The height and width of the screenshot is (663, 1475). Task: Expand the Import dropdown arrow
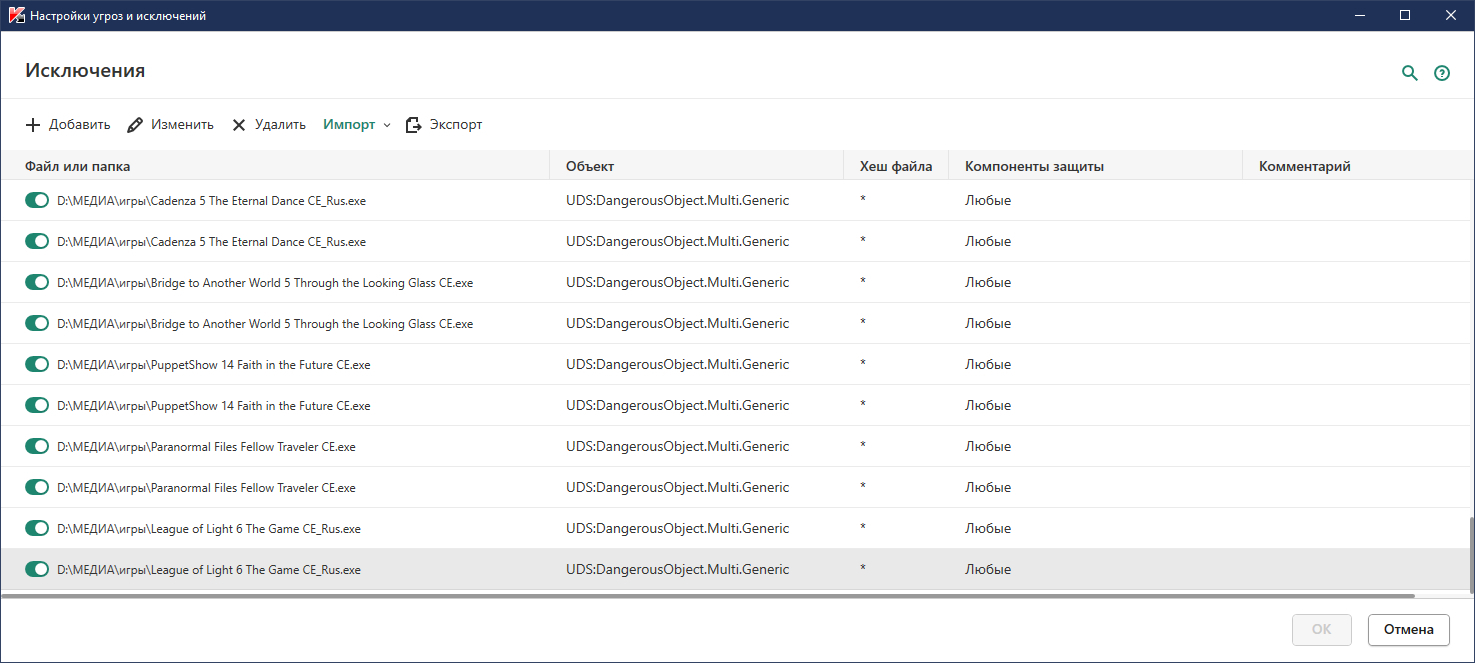[387, 126]
